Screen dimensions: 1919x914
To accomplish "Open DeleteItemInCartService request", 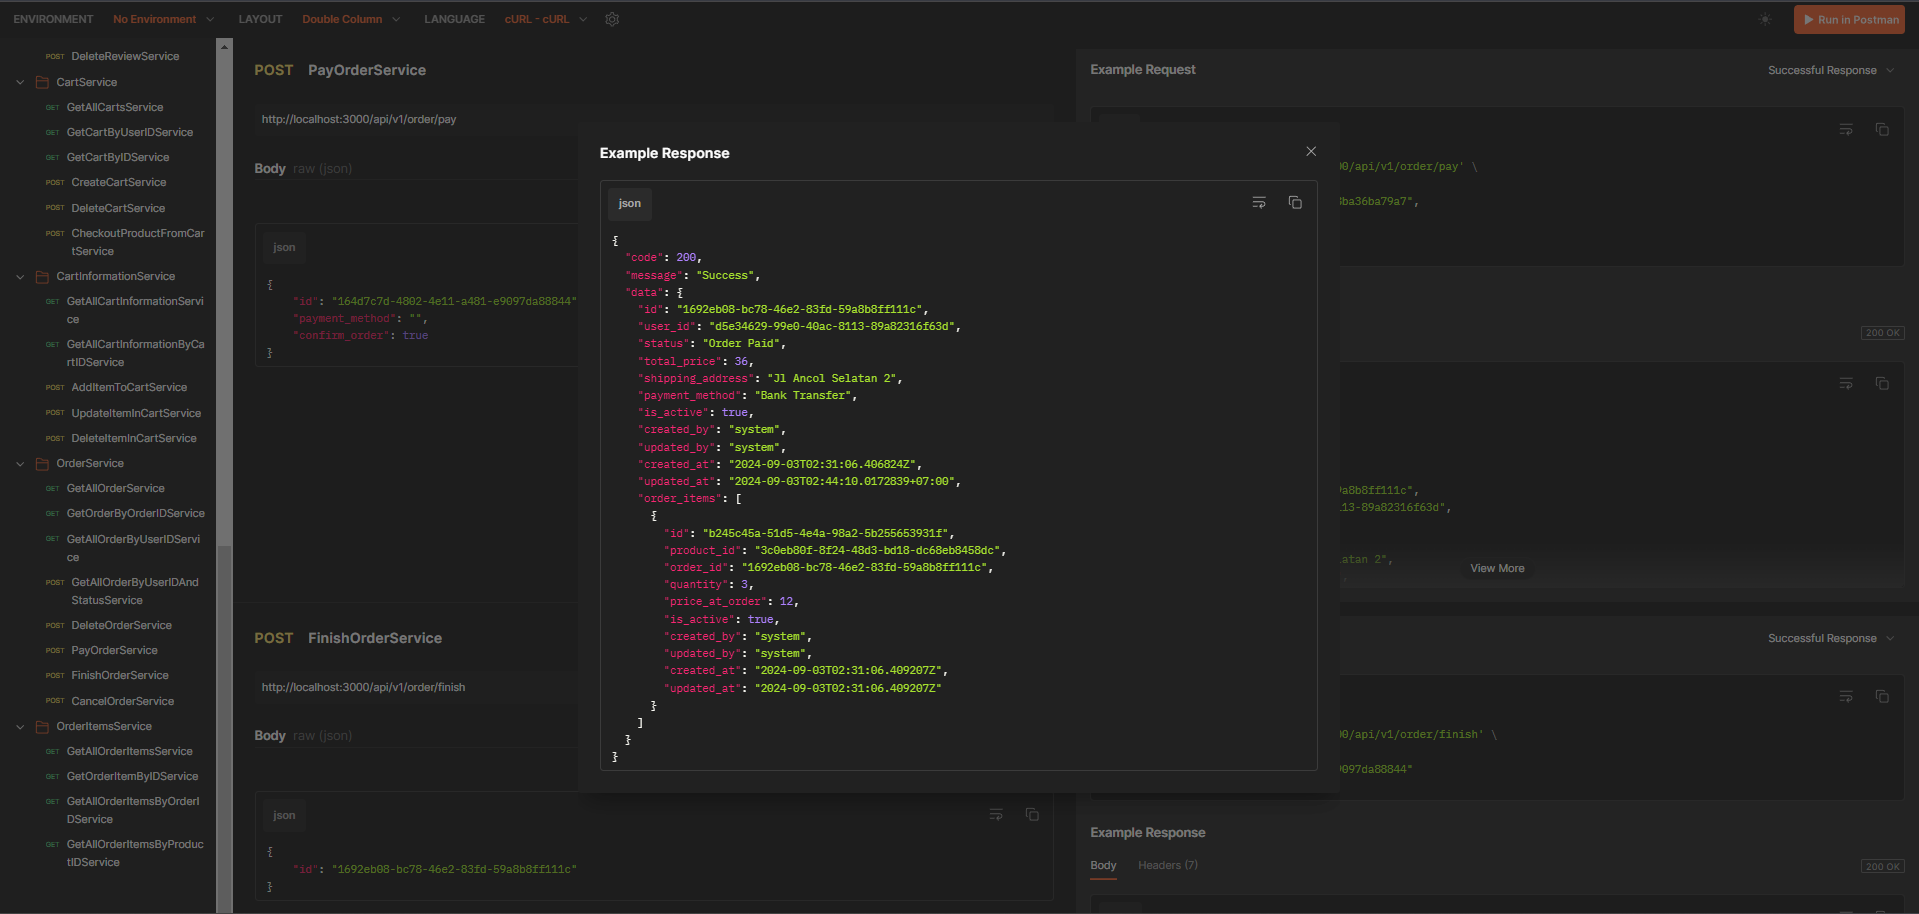I will tap(134, 438).
